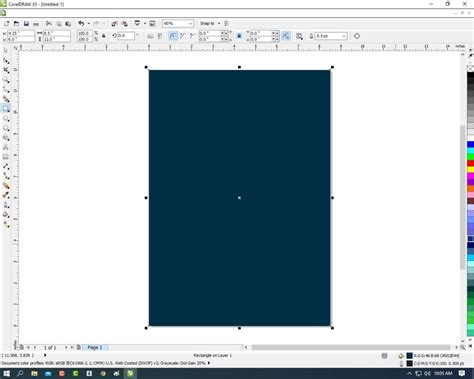
Task: Click the Print icon
Action: (x=36, y=23)
